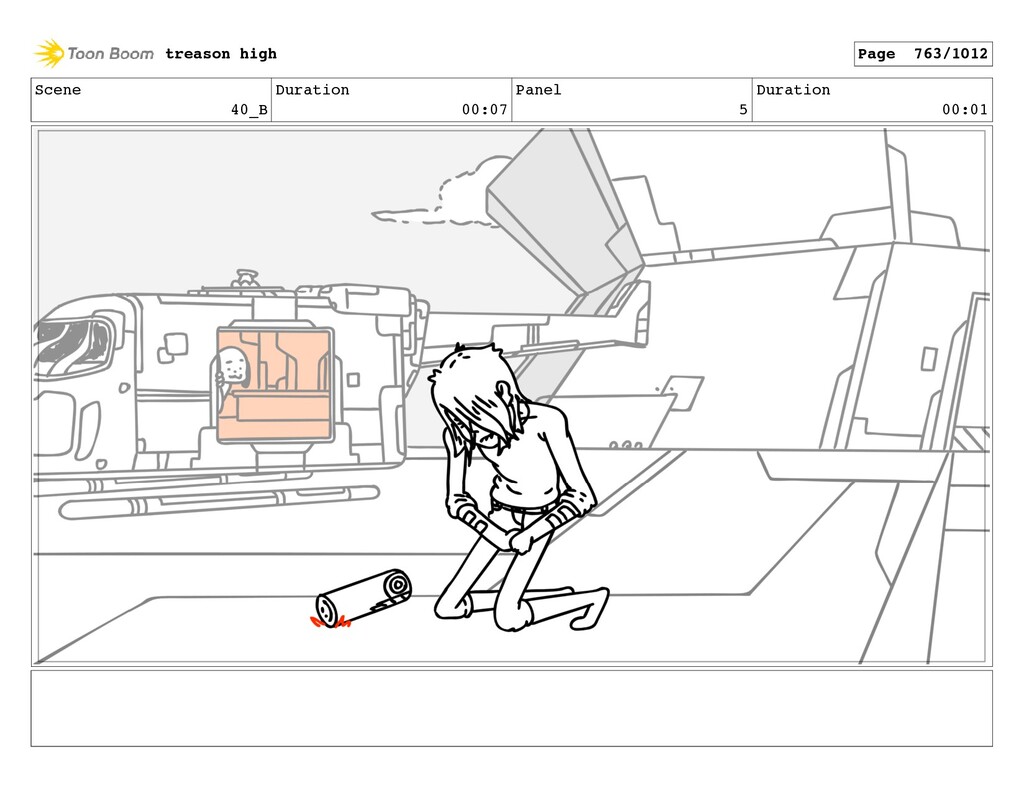Click the 'Panel' header label
The image size is (1024, 793).
point(538,89)
